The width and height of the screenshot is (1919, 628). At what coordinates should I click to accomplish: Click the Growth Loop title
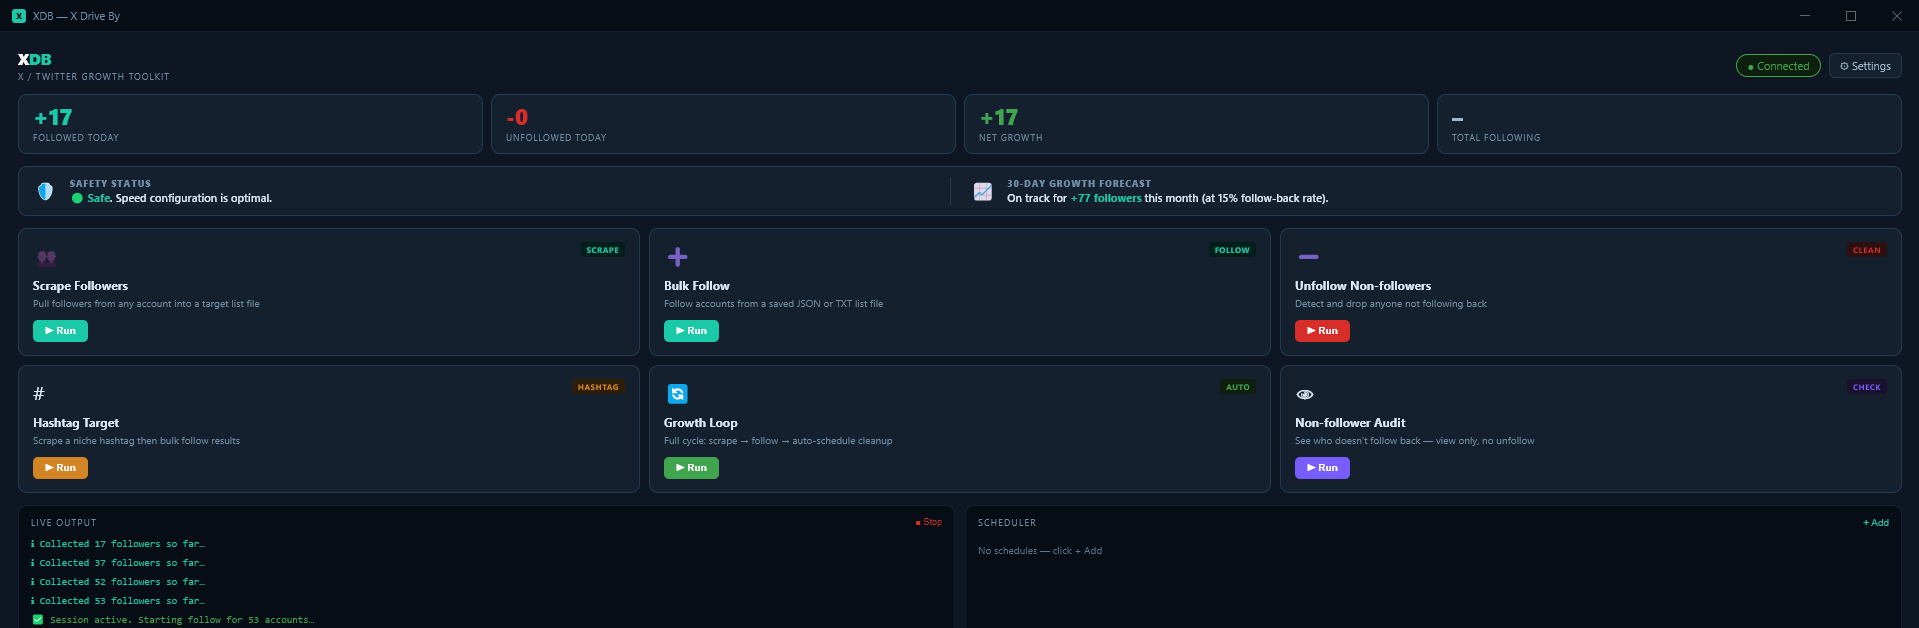click(x=701, y=423)
